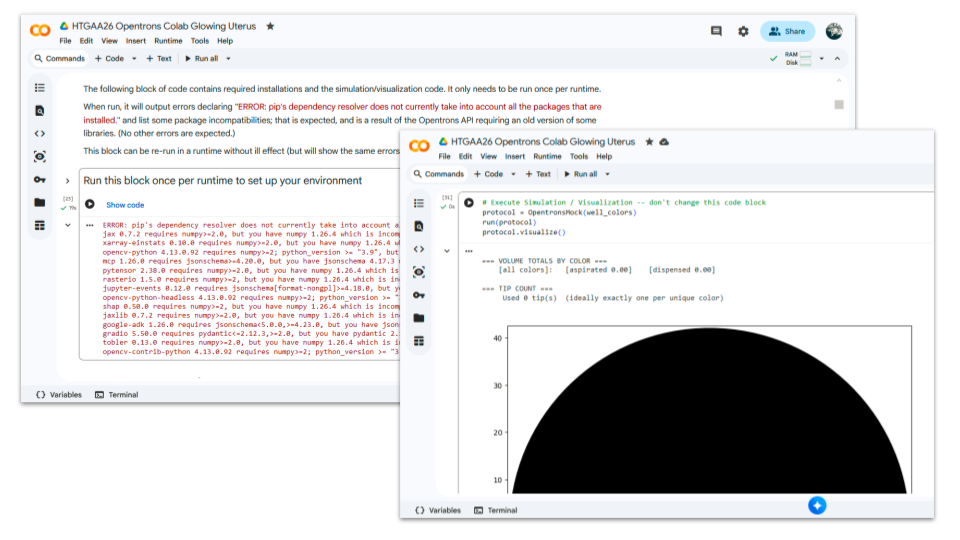Open files folder in back window sidebar

(40, 203)
